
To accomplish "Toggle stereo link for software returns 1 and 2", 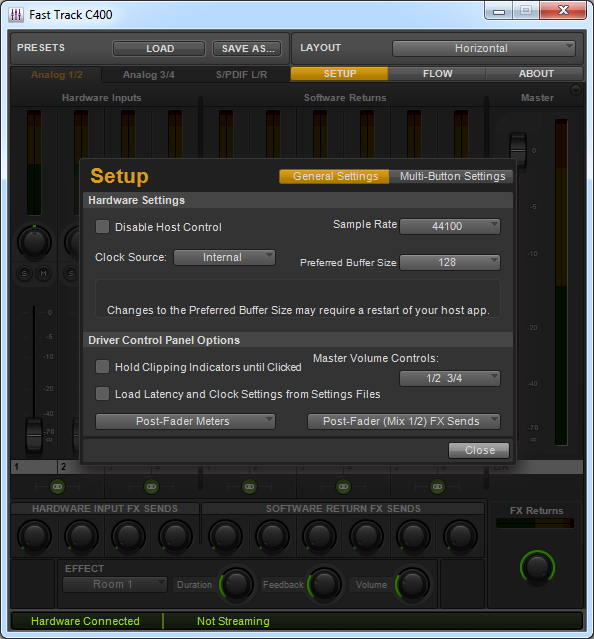I will (x=249, y=487).
